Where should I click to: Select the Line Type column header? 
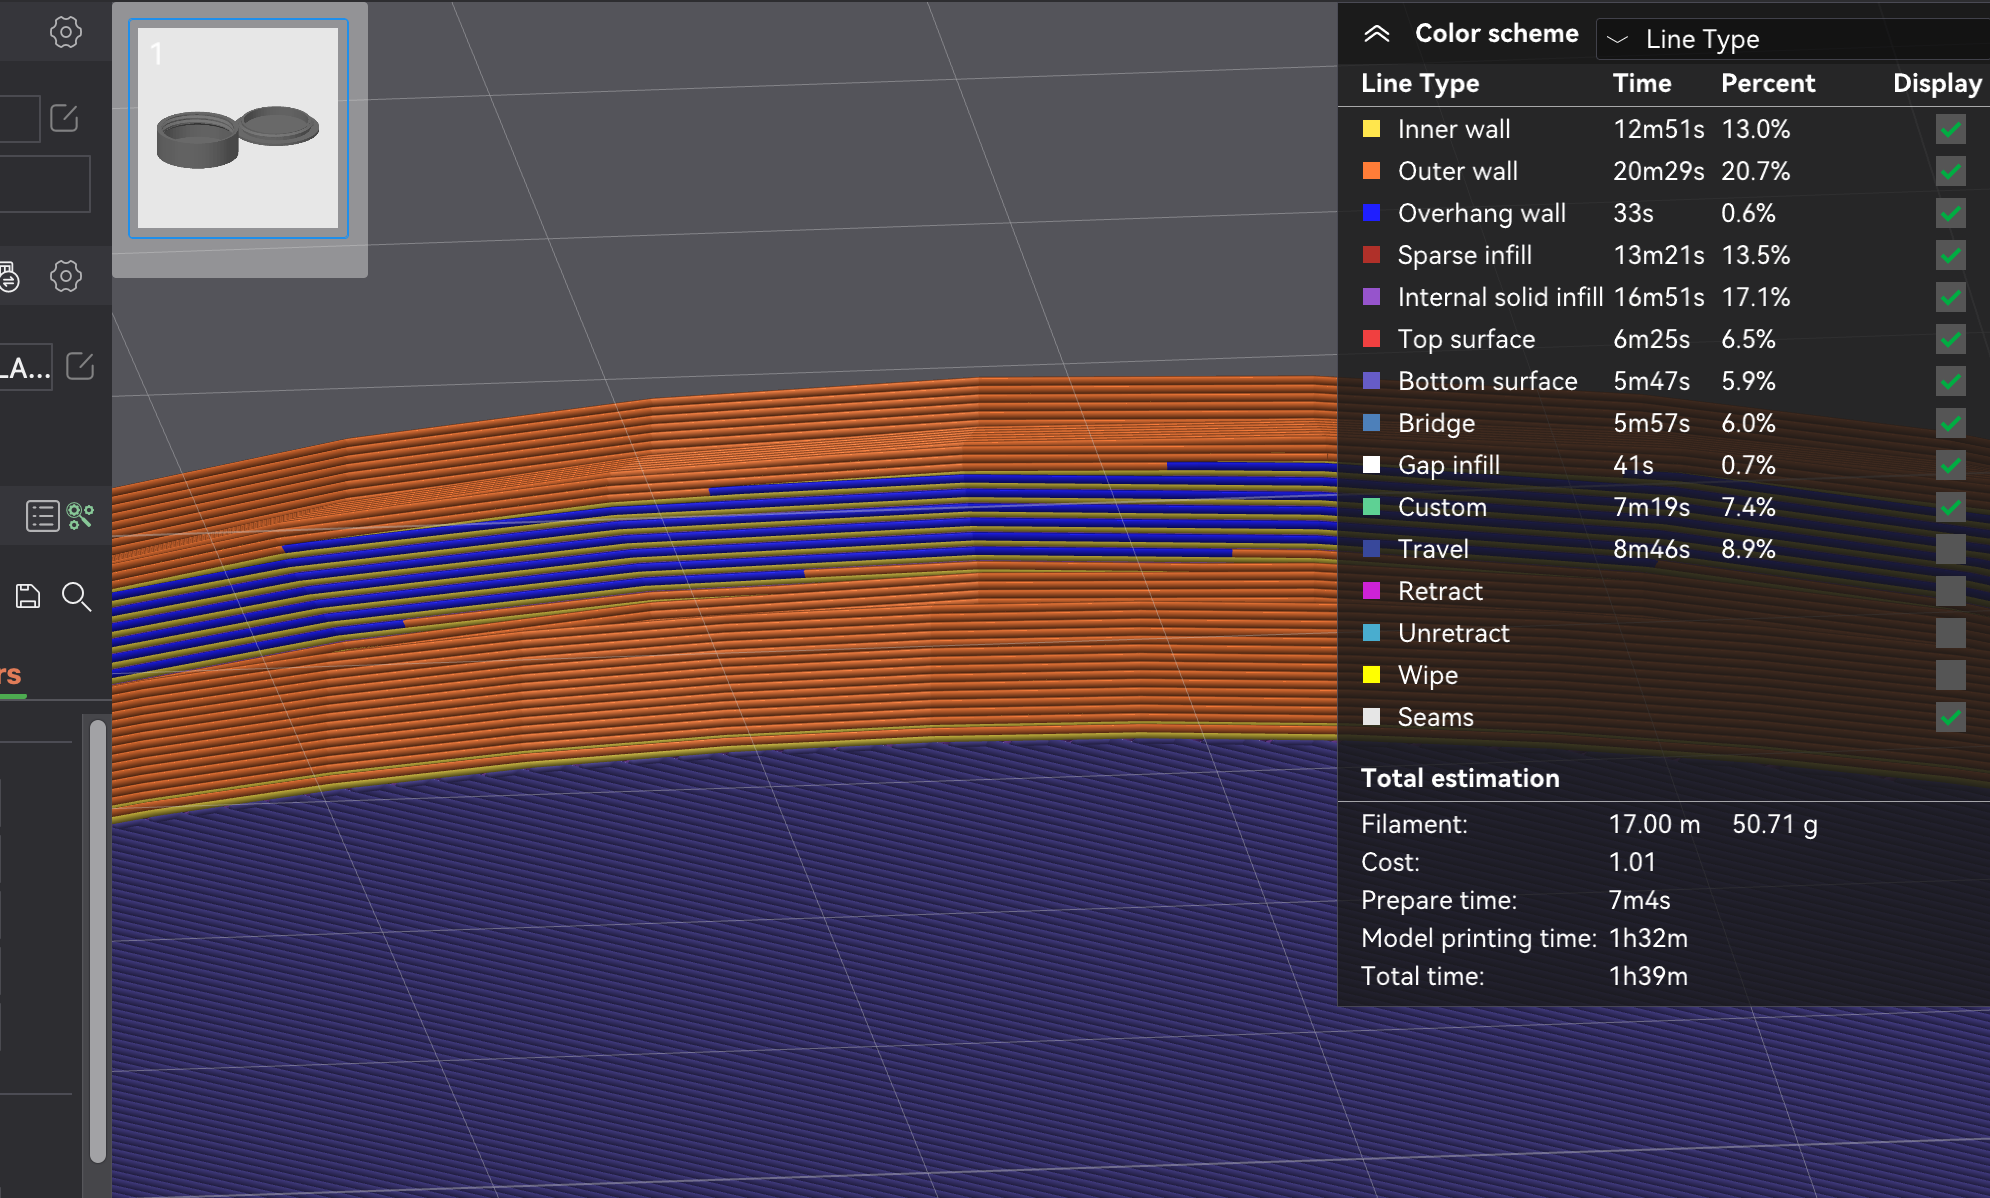point(1419,83)
